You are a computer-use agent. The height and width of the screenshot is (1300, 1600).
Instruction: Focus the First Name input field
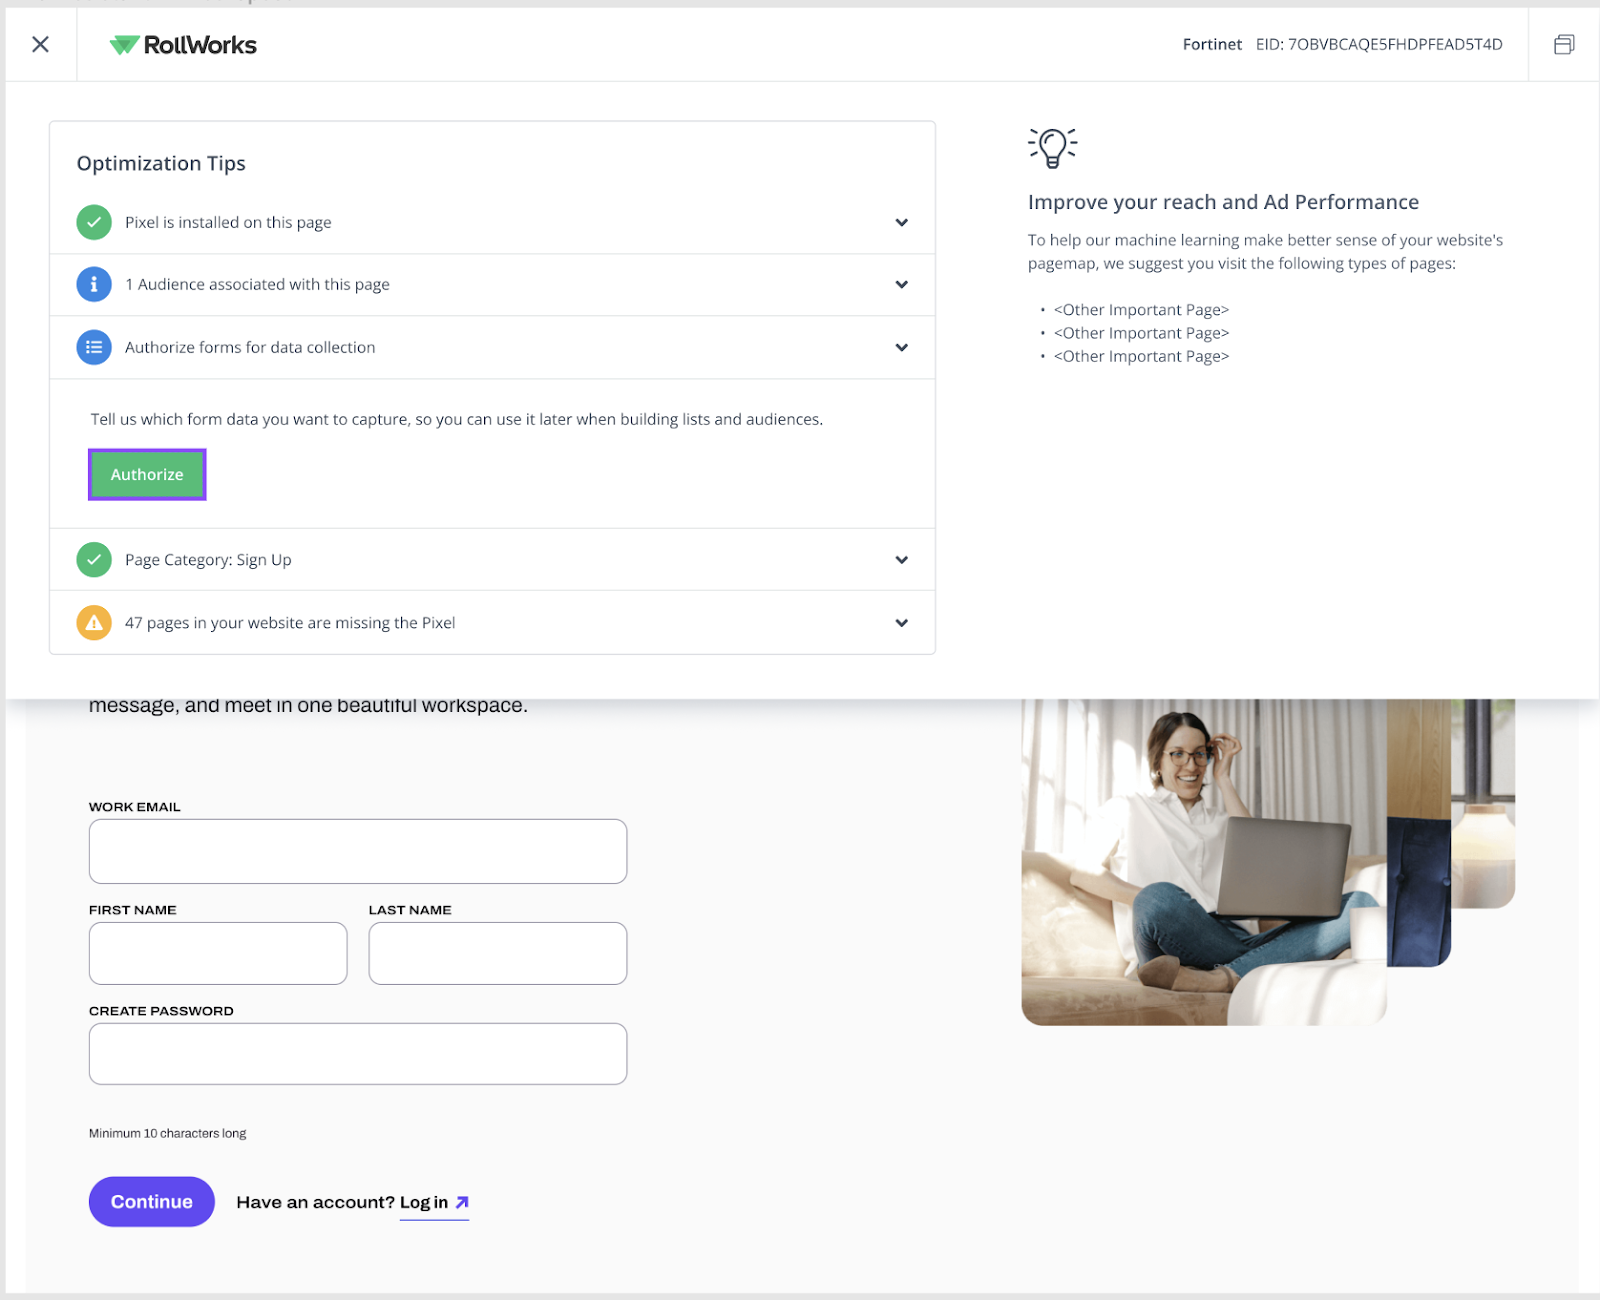(218, 953)
